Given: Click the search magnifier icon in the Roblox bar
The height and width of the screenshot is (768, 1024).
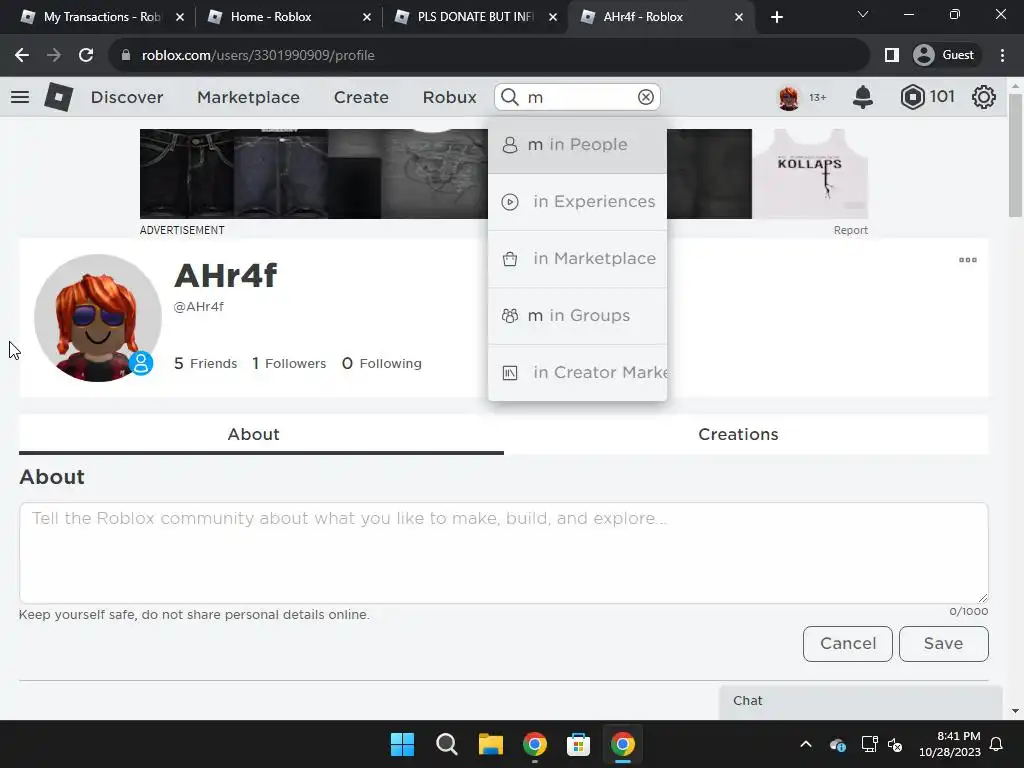Looking at the screenshot, I should click(x=510, y=97).
